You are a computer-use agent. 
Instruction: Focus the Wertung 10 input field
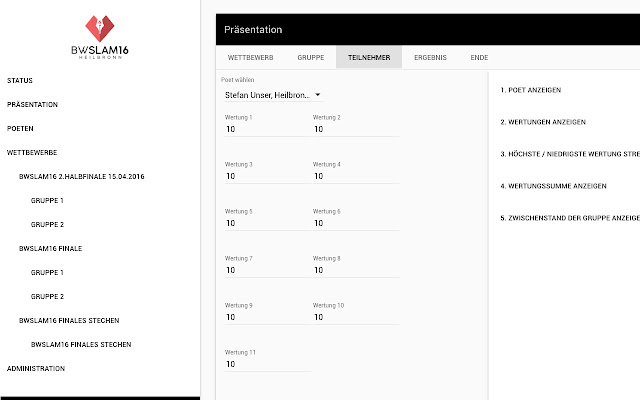[x=356, y=317]
